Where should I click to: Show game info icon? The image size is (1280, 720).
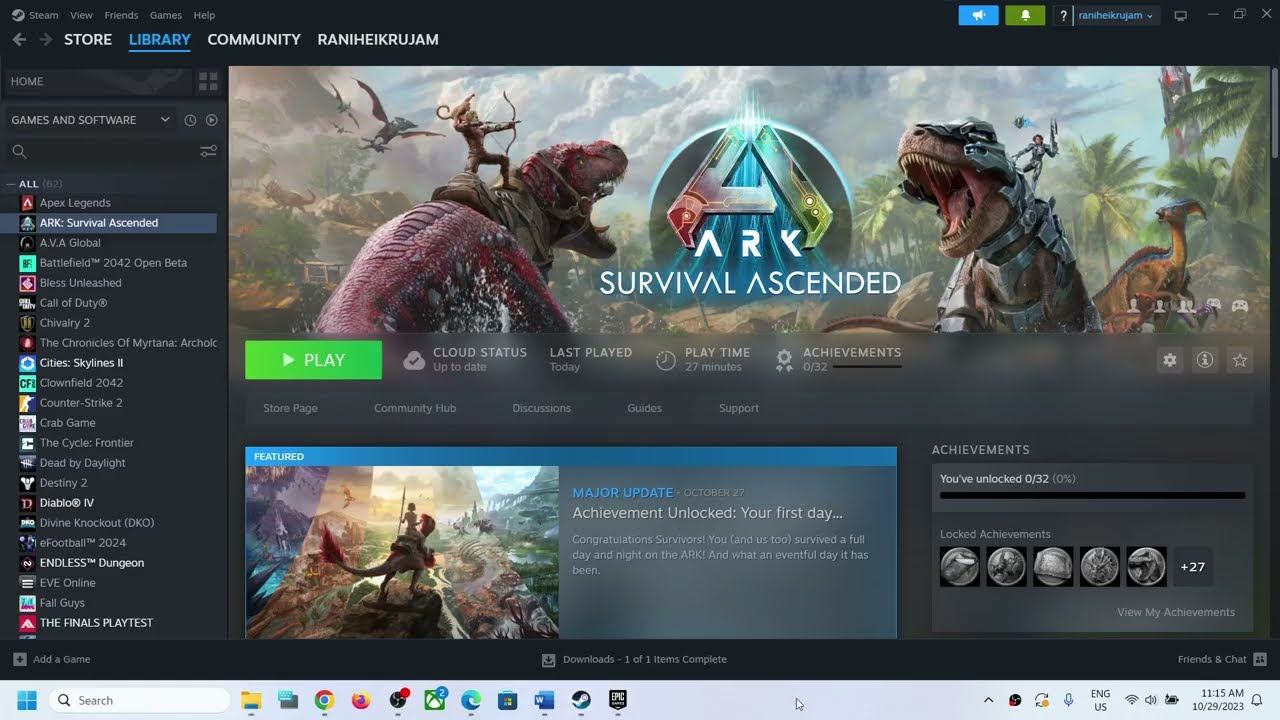[1205, 360]
